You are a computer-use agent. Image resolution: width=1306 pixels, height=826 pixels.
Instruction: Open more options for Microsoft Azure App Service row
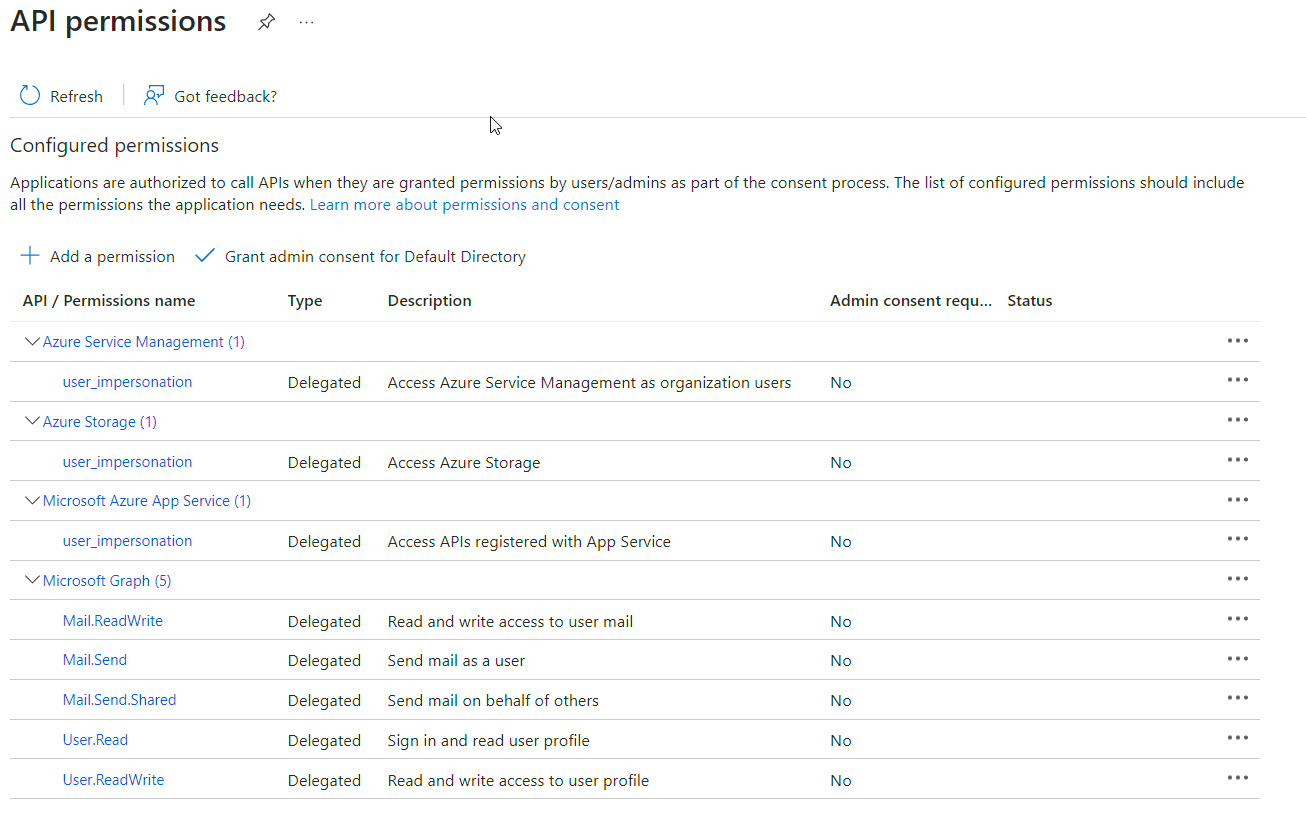(x=1238, y=500)
